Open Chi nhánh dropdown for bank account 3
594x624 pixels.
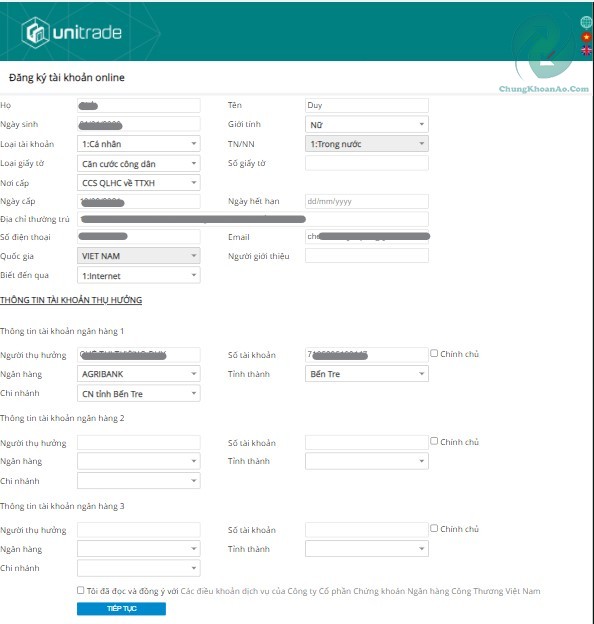139,568
